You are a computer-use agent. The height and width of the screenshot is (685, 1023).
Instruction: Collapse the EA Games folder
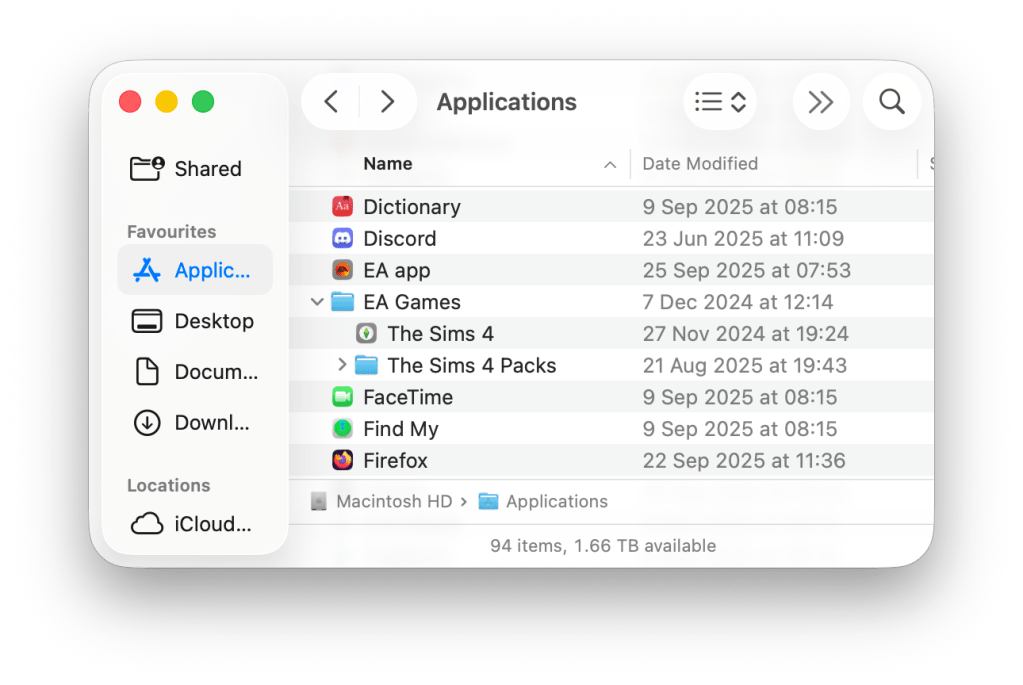[317, 302]
